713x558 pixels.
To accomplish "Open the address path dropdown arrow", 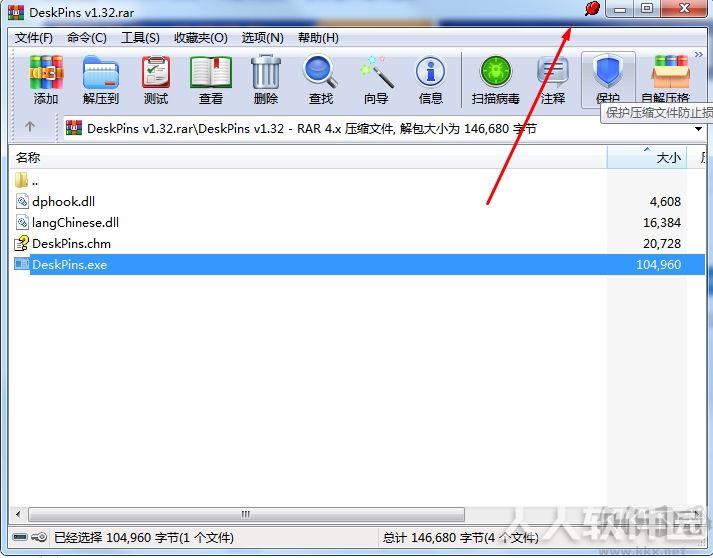I will [x=698, y=129].
